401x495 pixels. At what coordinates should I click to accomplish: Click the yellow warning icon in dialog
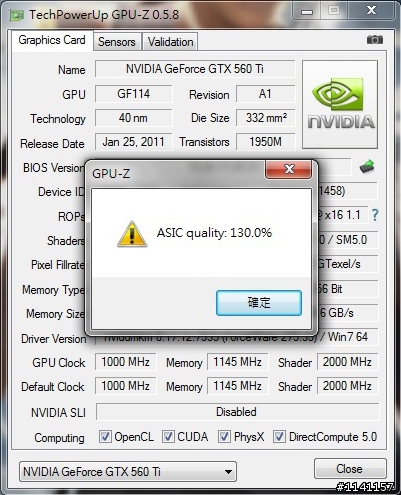[x=132, y=234]
